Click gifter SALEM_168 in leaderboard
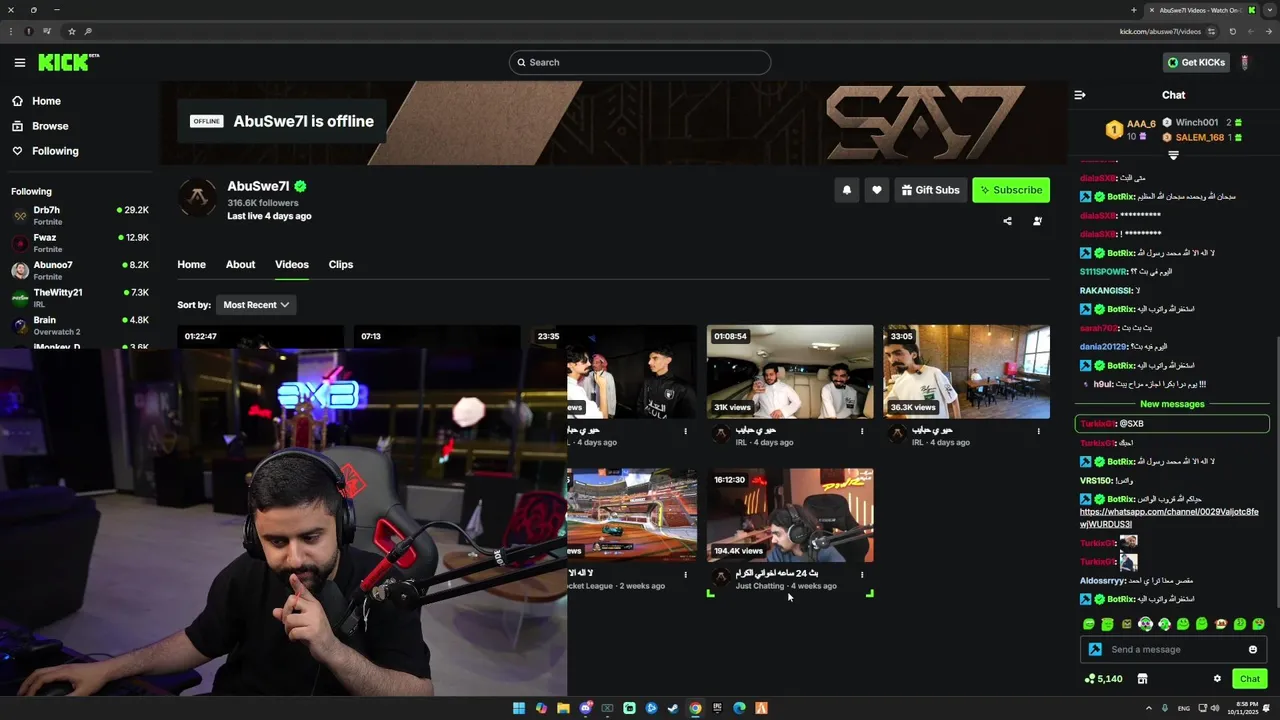The image size is (1280, 720). click(x=1200, y=138)
